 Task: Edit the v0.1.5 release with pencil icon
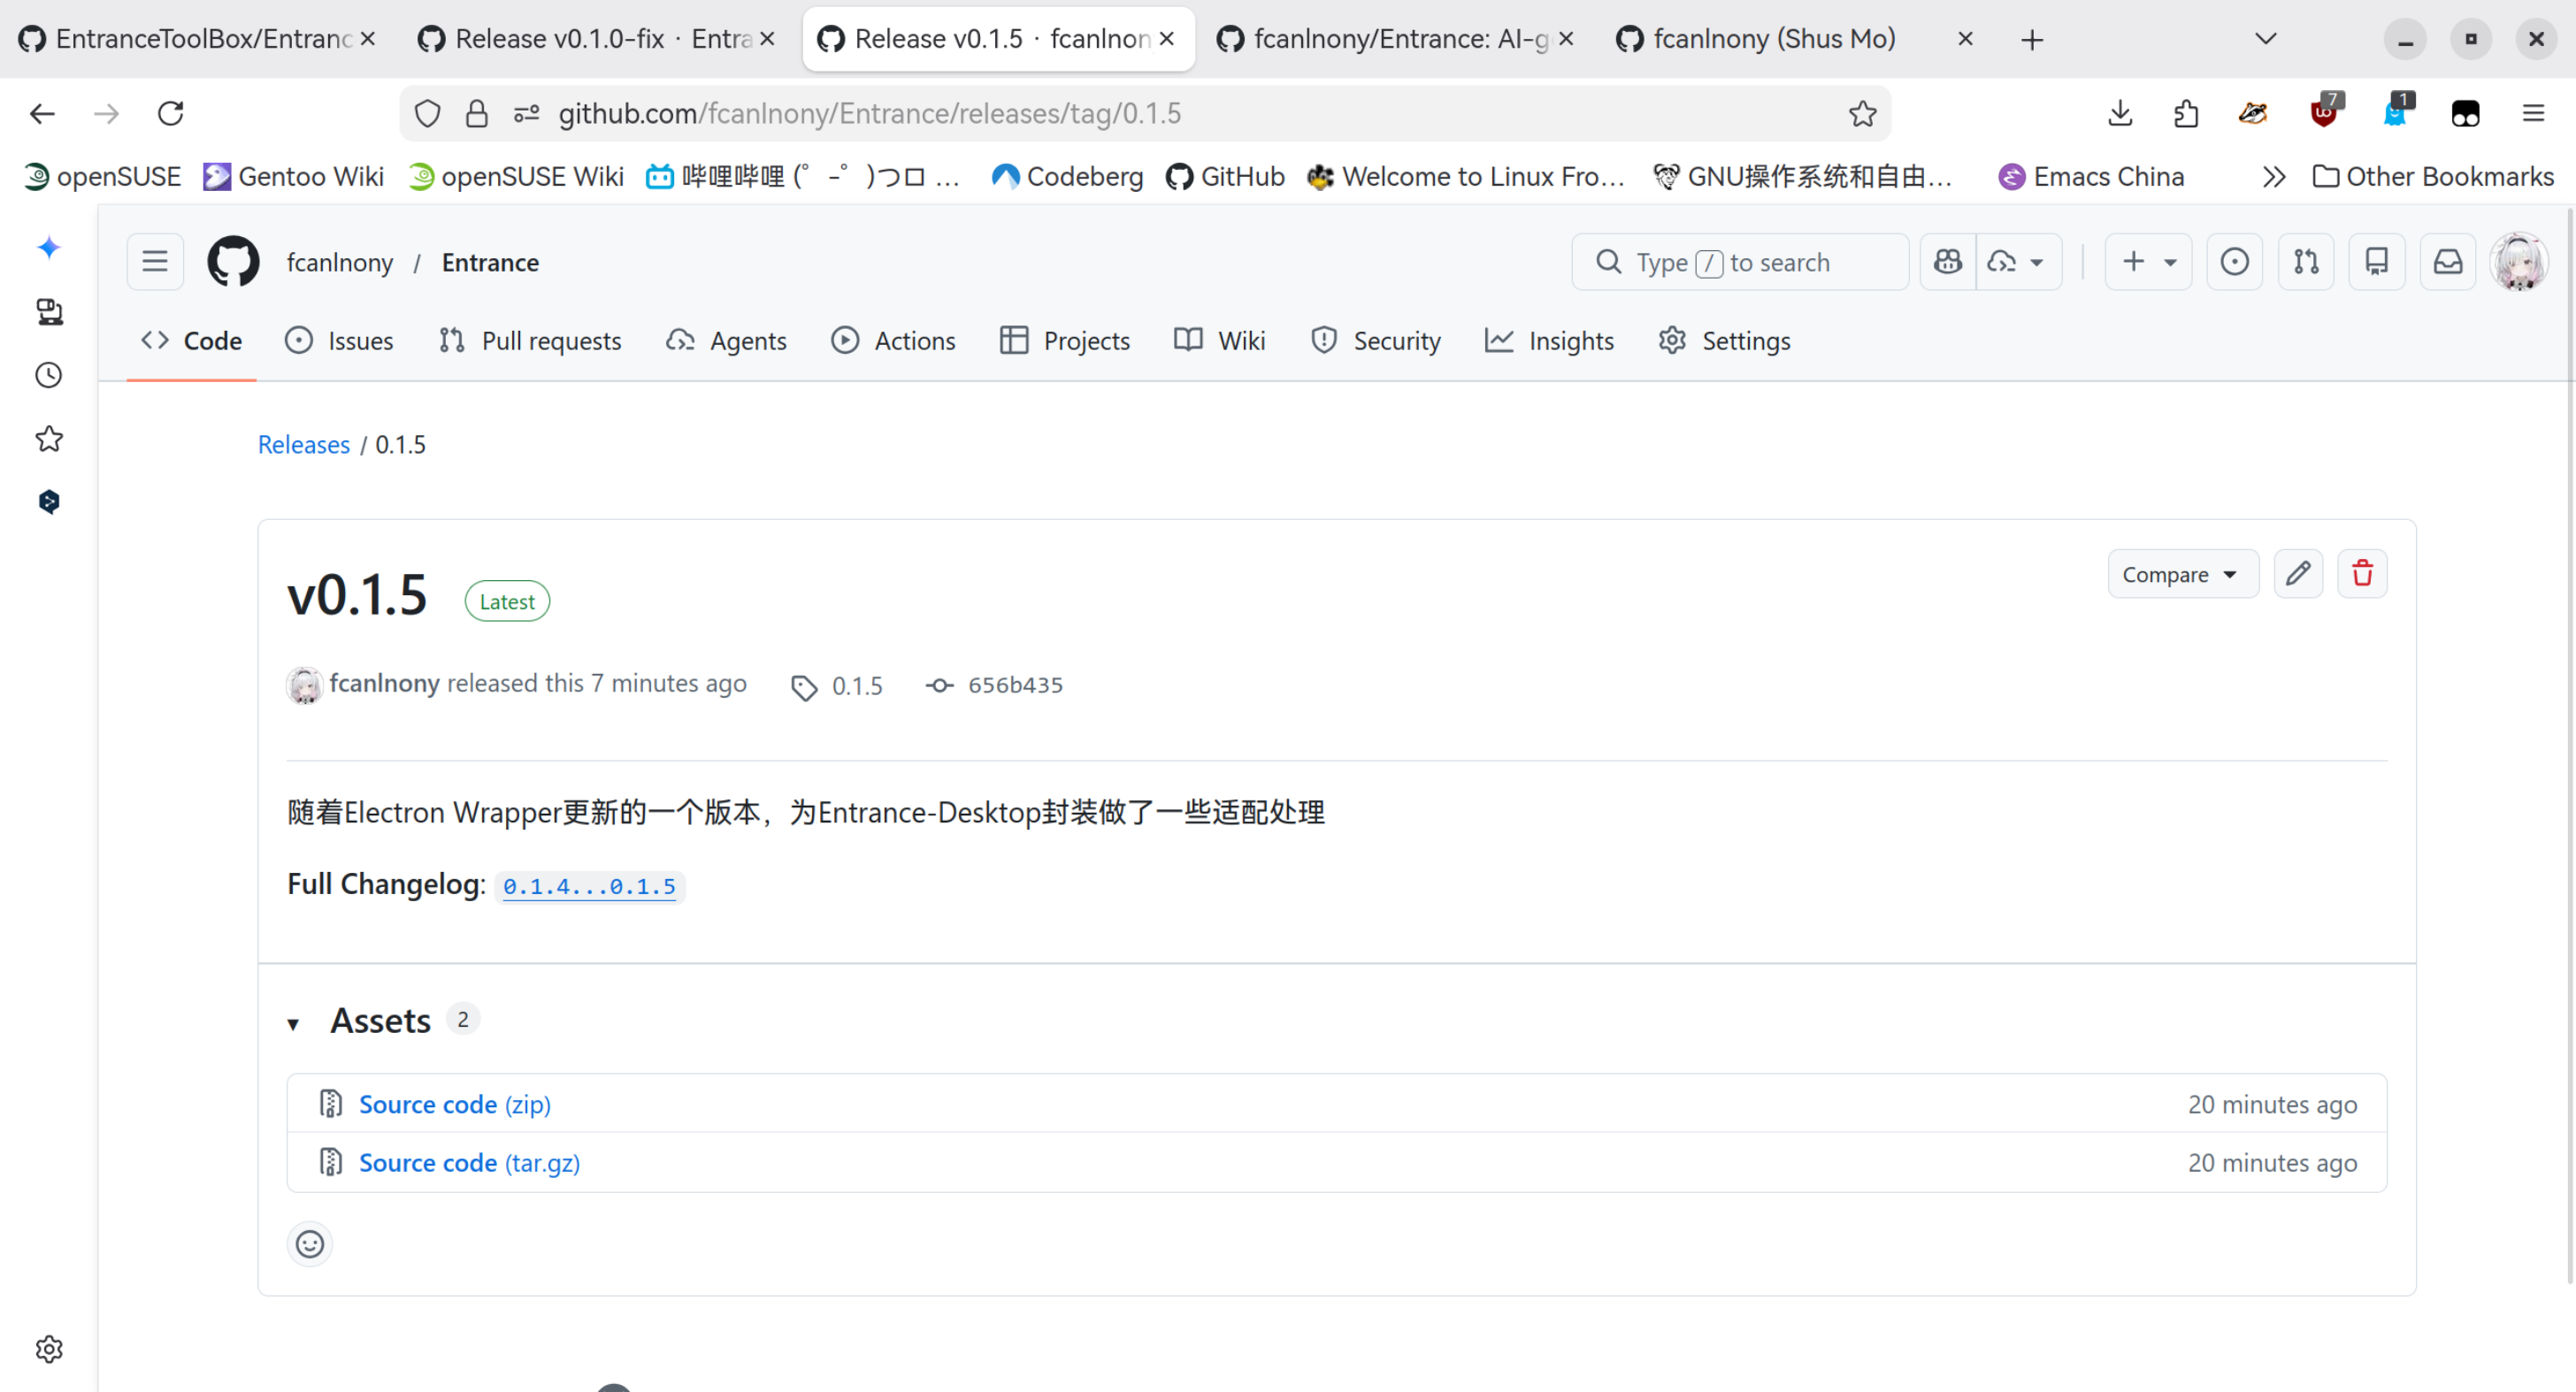coord(2298,574)
